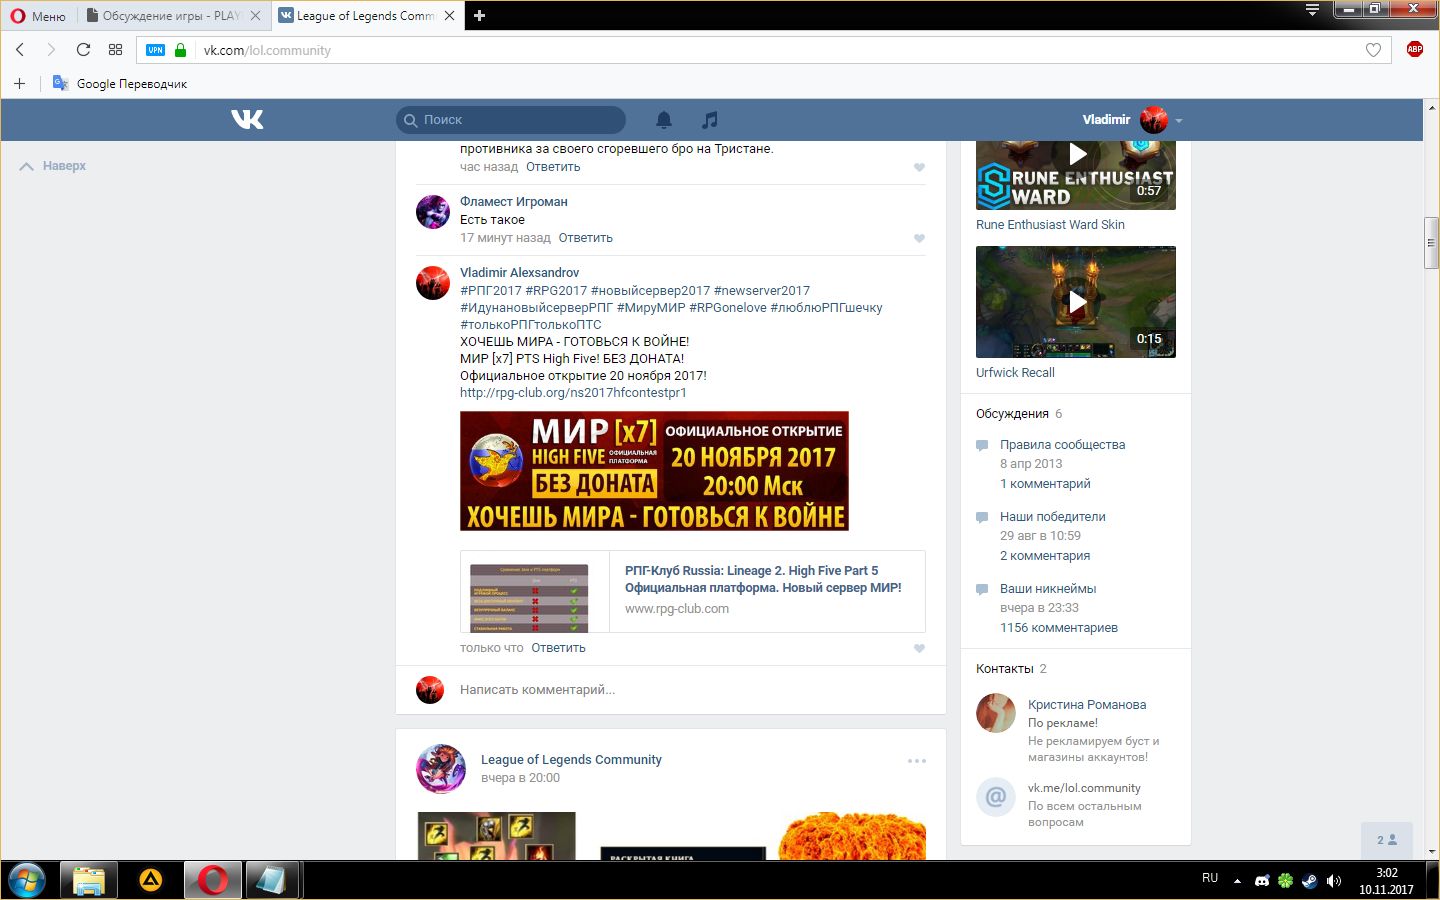Open the vk.me/lol.community contact link

pyautogui.click(x=1084, y=788)
